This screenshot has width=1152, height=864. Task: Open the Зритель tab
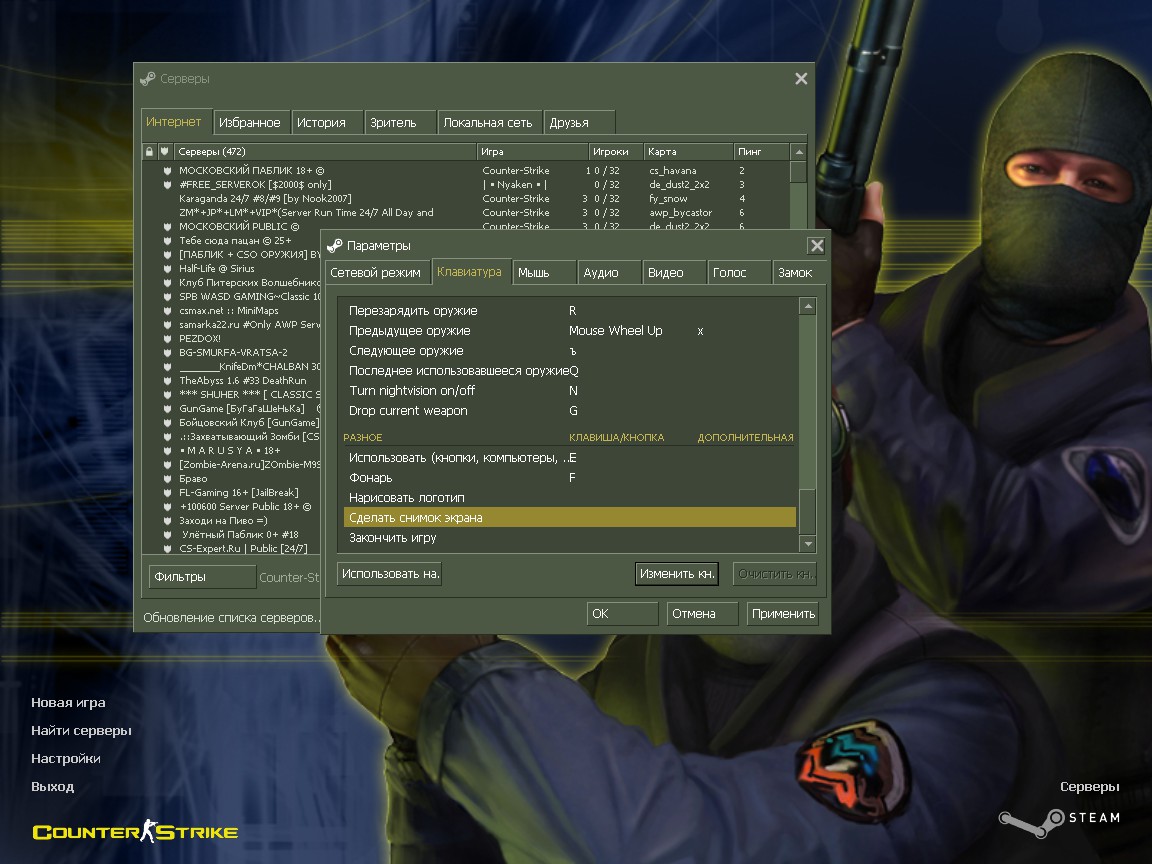tap(400, 123)
